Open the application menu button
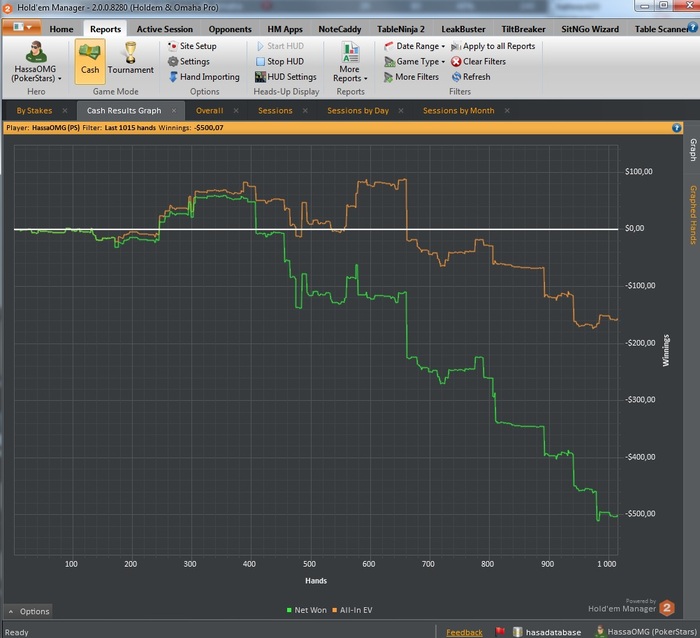This screenshot has width=700, height=638. tap(22, 27)
